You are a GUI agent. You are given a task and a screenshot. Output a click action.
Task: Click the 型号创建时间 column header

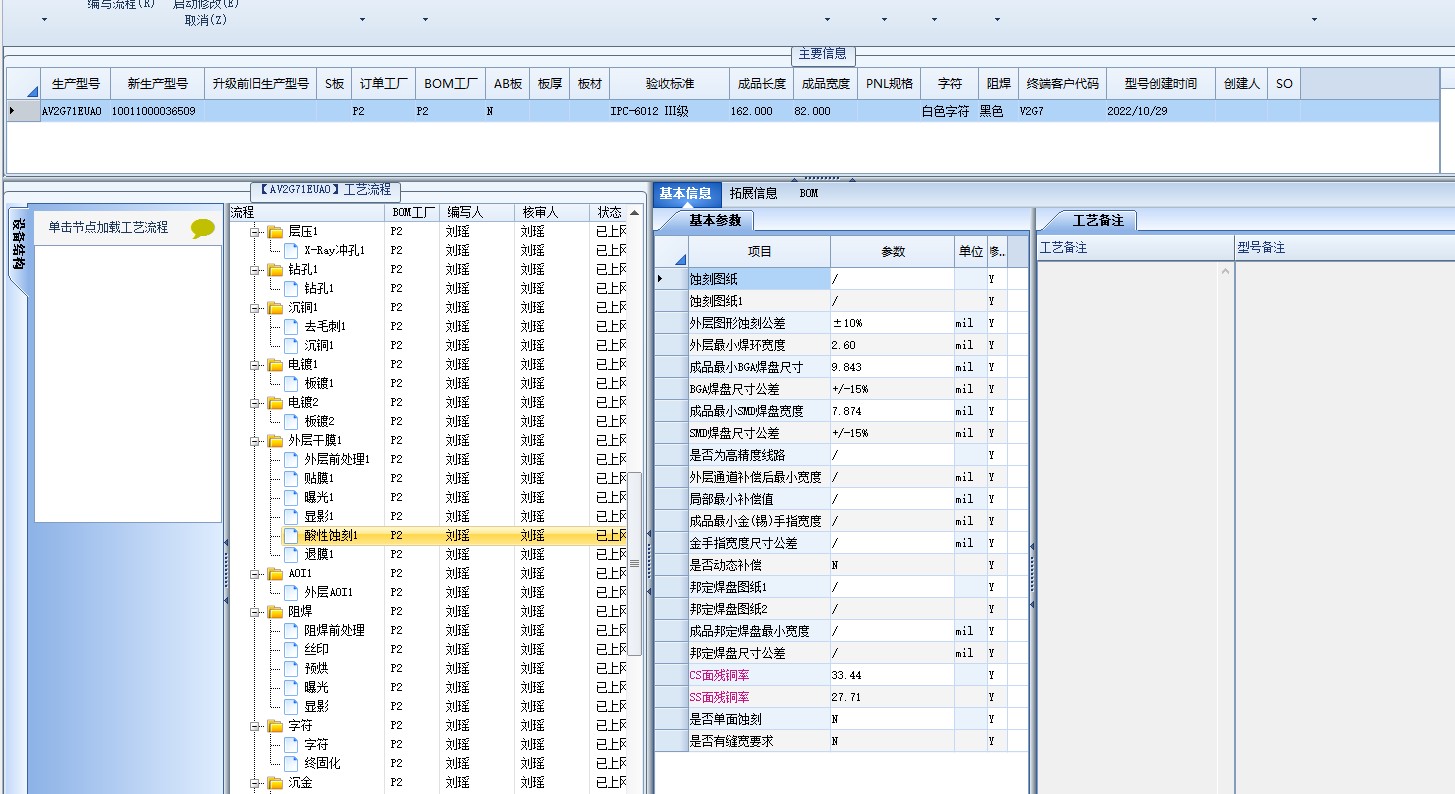1160,84
